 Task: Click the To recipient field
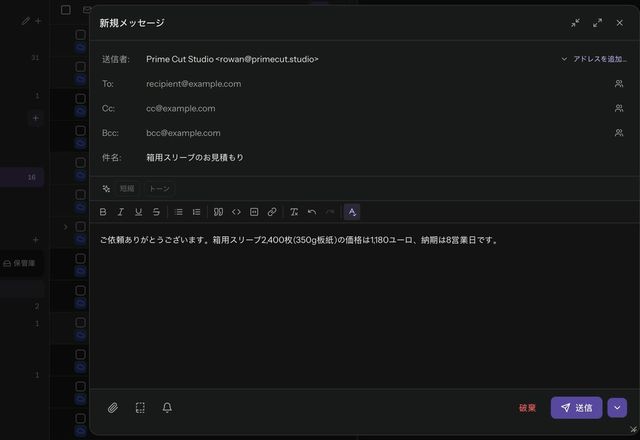pos(376,84)
